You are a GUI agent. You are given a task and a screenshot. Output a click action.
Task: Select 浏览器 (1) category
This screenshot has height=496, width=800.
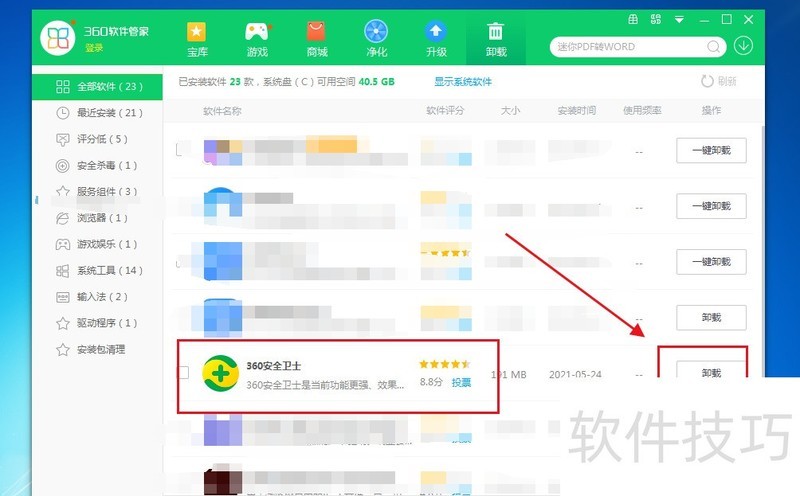(x=97, y=218)
